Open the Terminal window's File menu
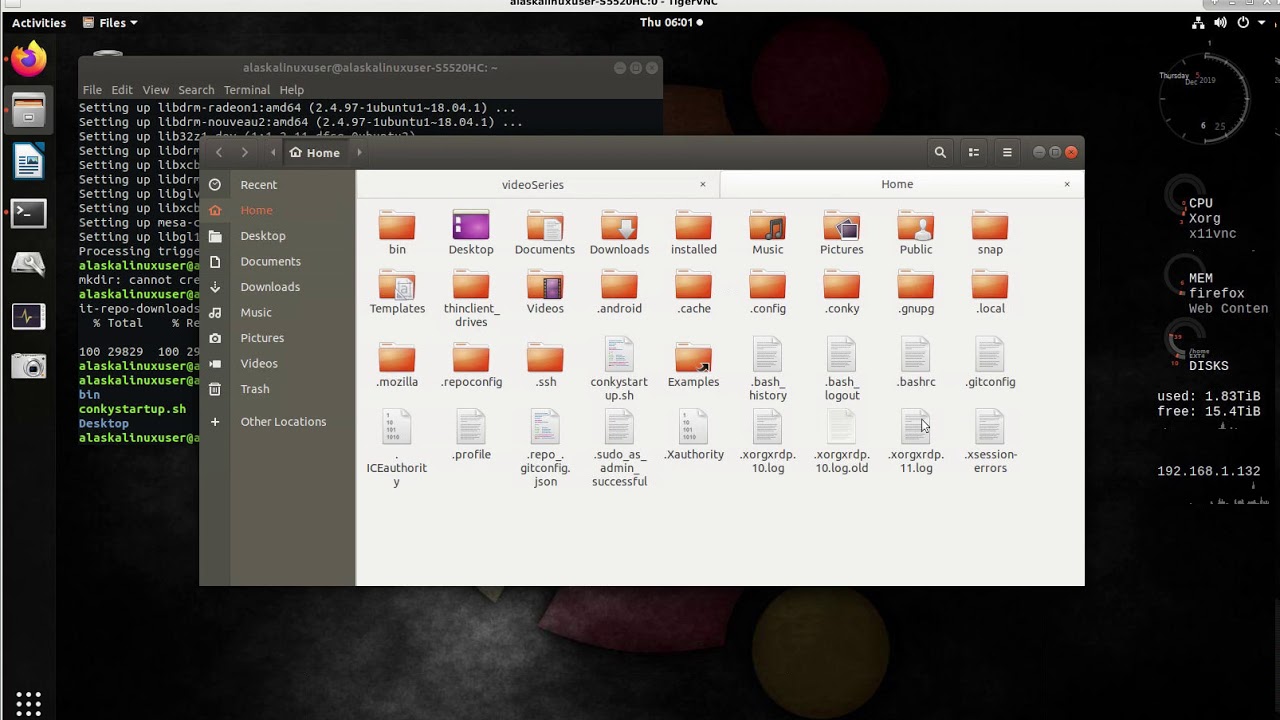Viewport: 1280px width, 720px height. pyautogui.click(x=92, y=90)
